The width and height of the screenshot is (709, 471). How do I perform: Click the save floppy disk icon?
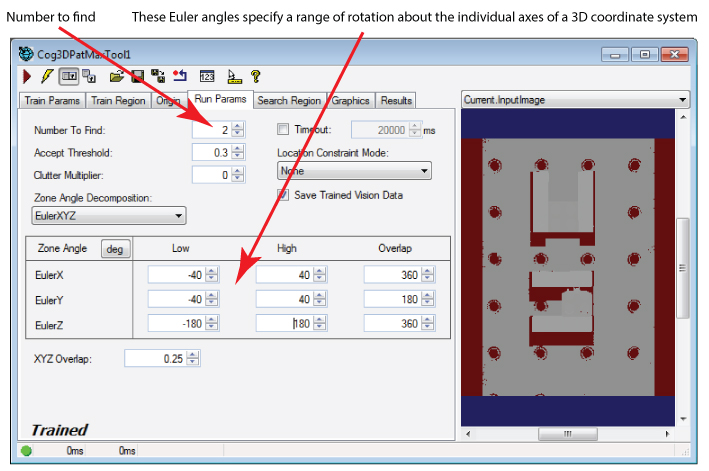[x=137, y=76]
